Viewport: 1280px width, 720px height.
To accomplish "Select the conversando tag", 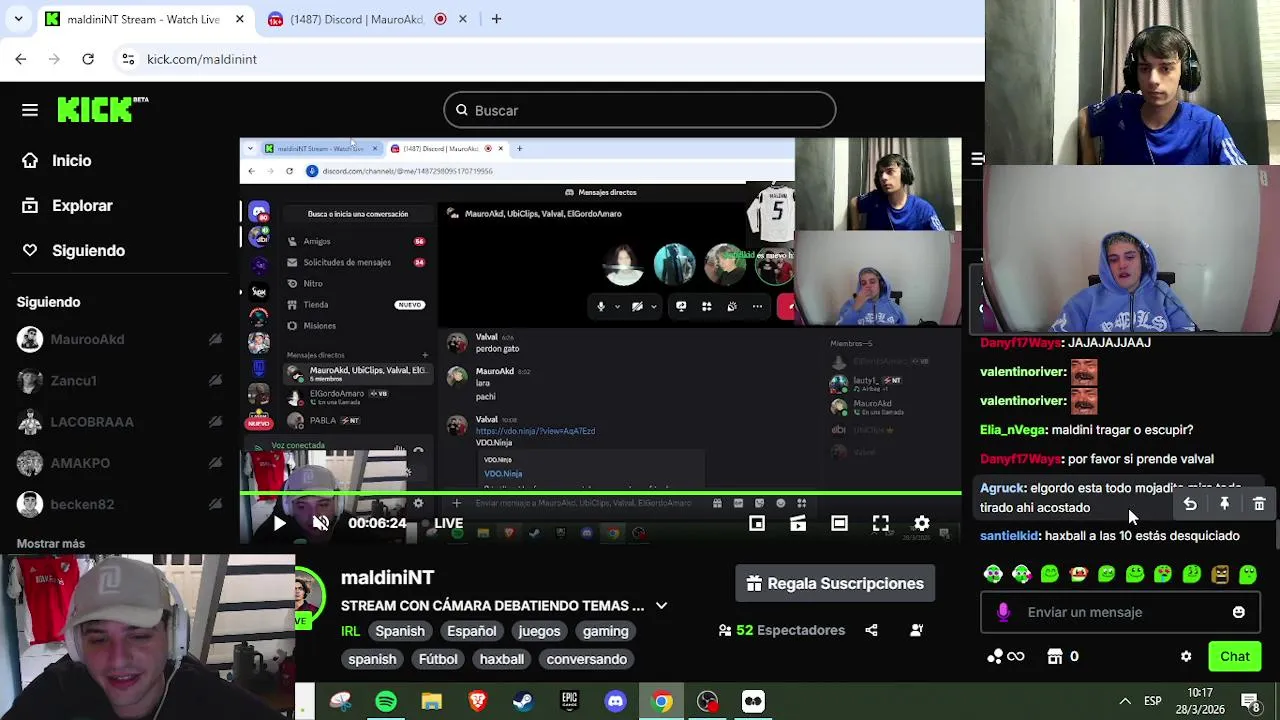I will [x=587, y=659].
